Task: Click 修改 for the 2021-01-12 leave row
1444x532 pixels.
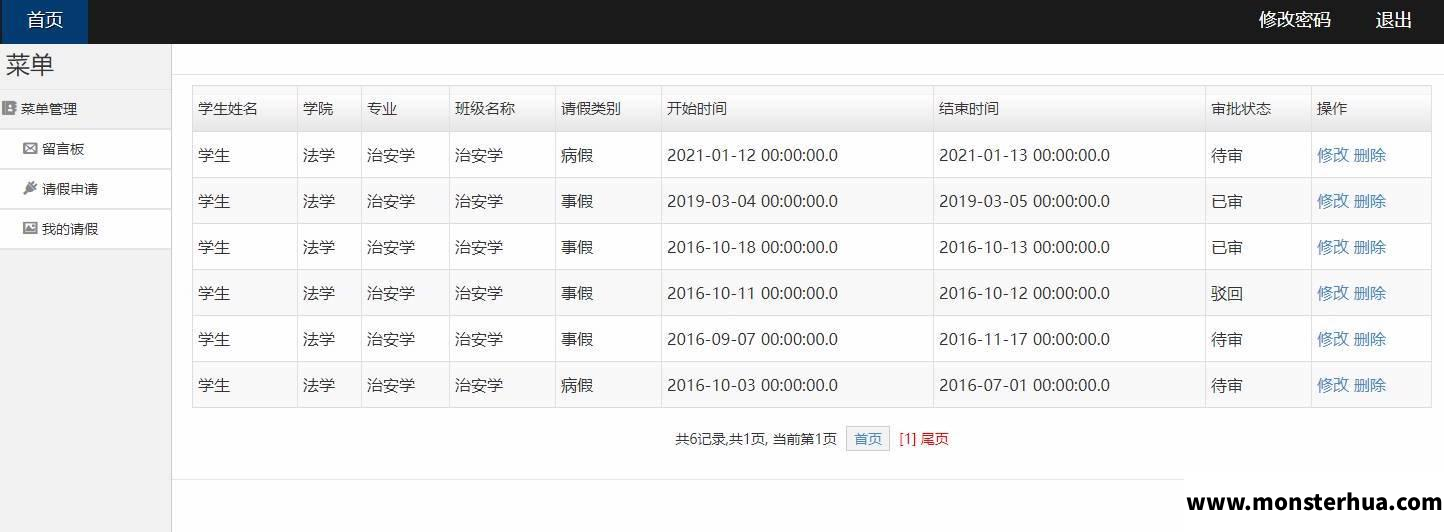Action: [1333, 155]
